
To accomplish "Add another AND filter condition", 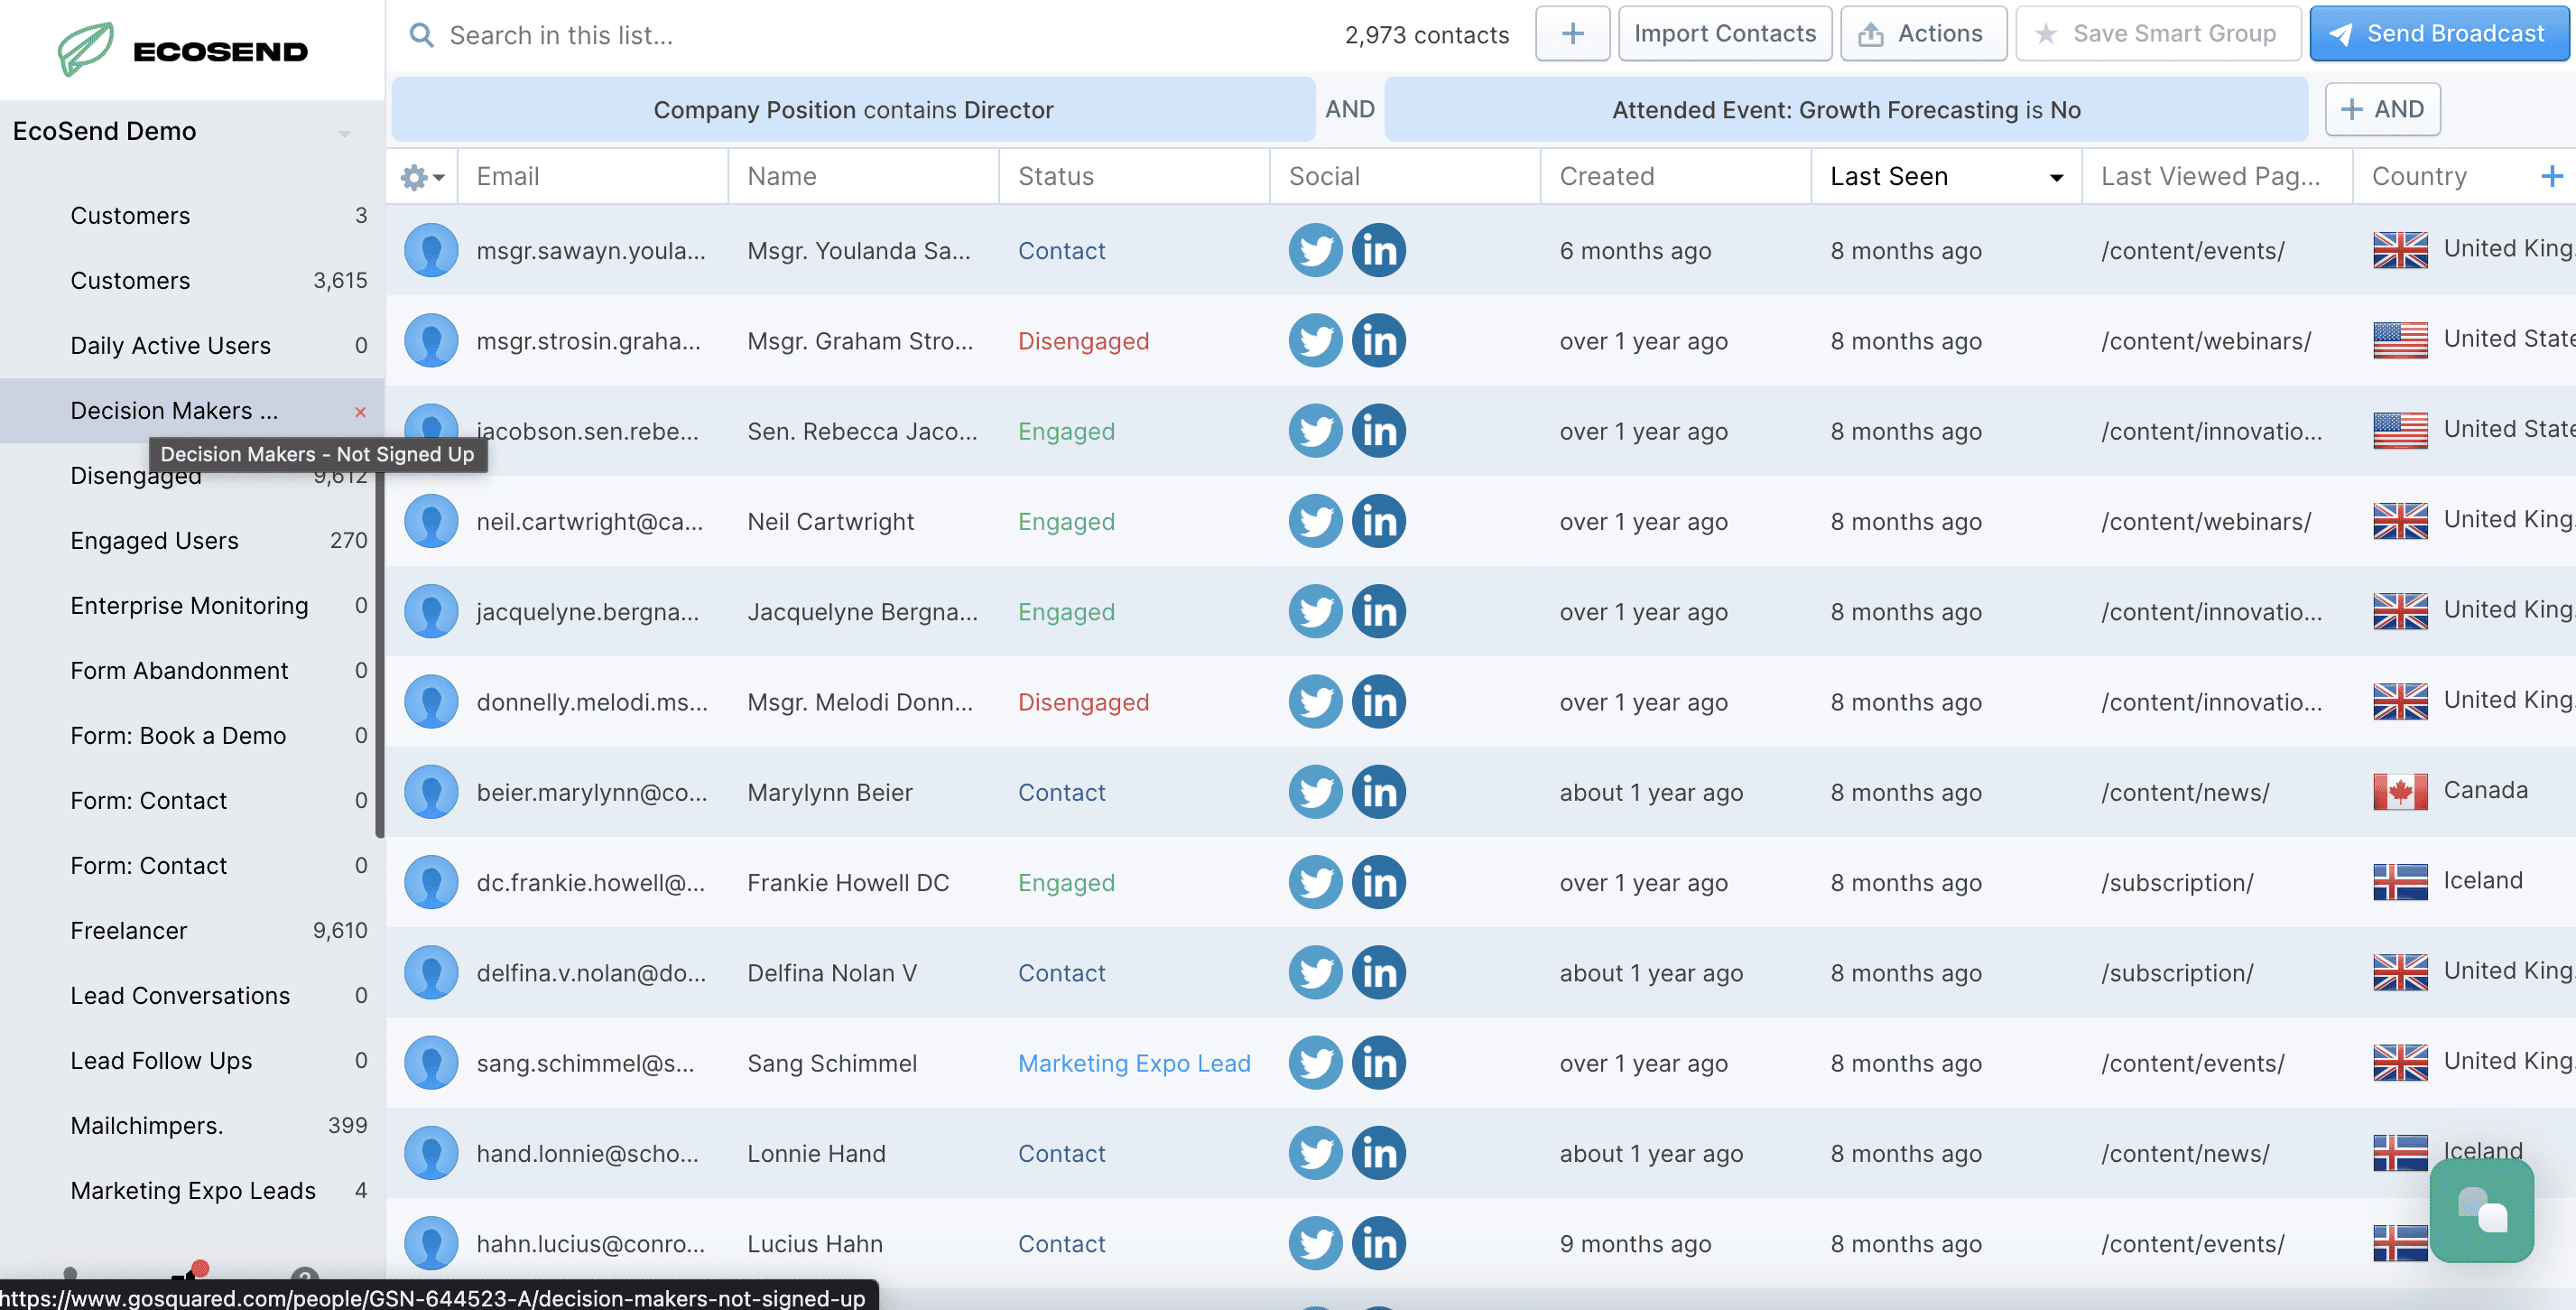I will (2382, 109).
